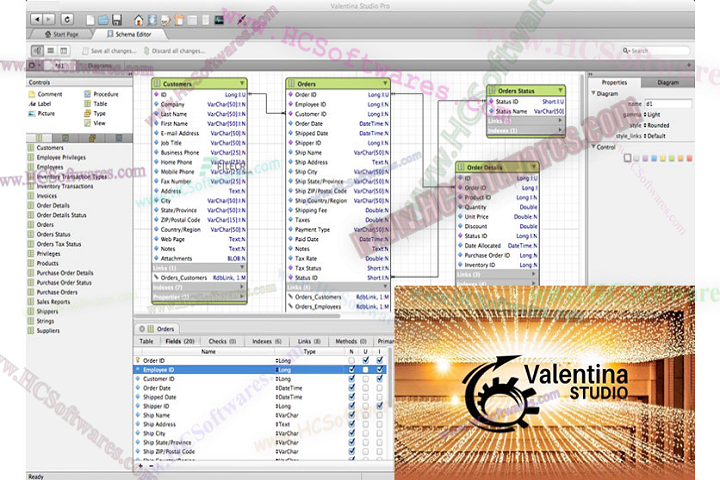
Task: Collapse the Control properties section
Action: pos(593,147)
